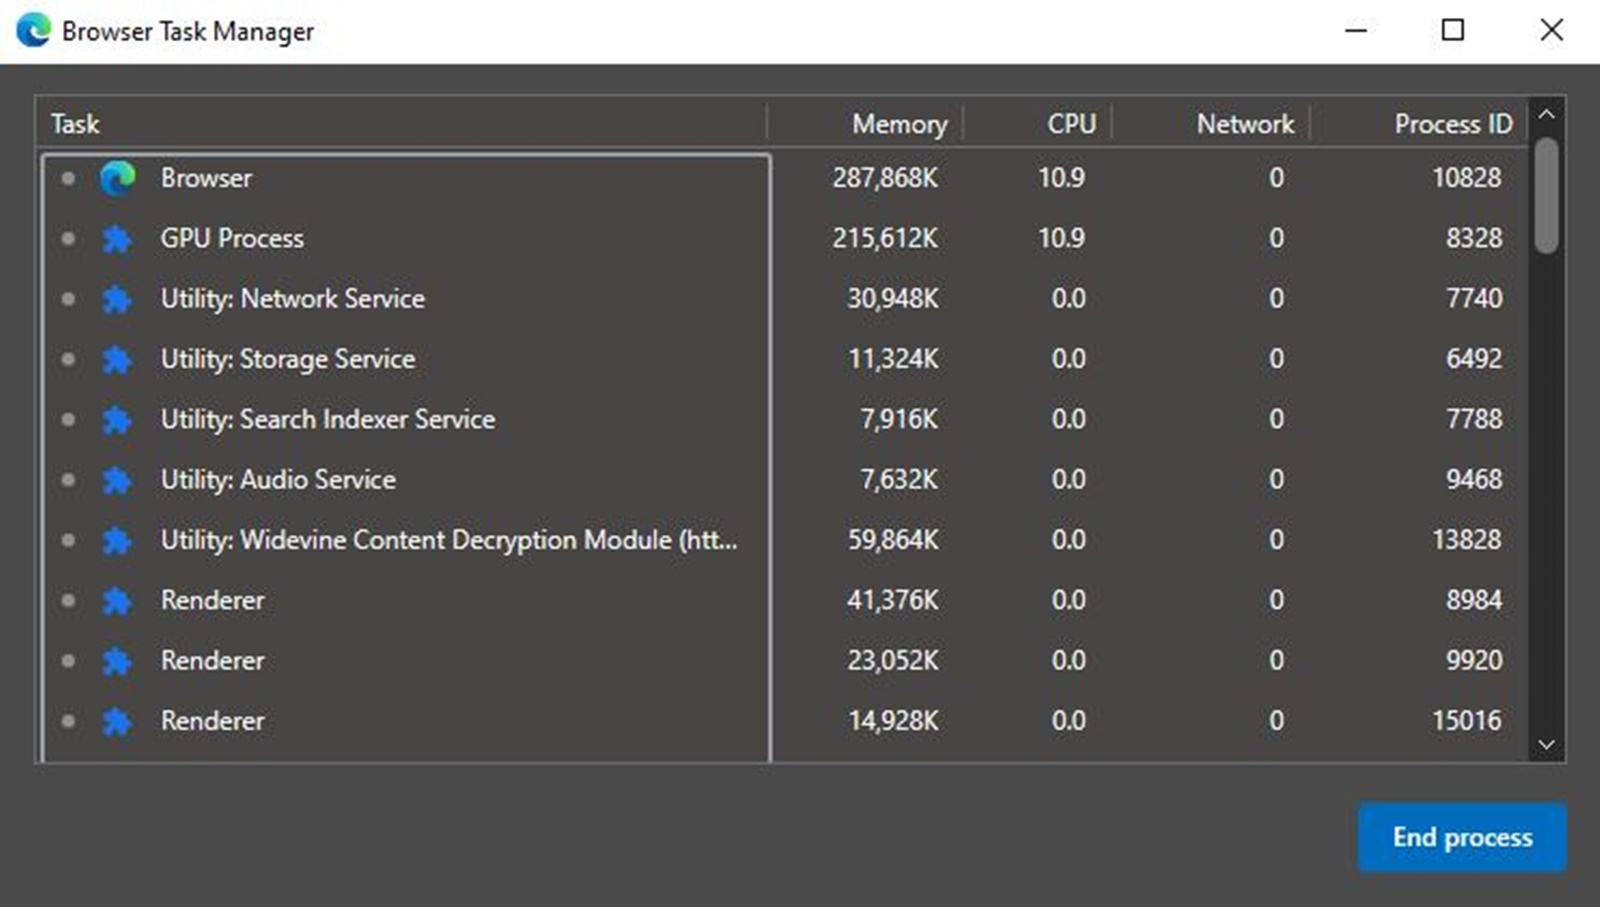Click the GPU Process puzzle-piece icon
This screenshot has height=907, width=1600.
click(x=119, y=238)
